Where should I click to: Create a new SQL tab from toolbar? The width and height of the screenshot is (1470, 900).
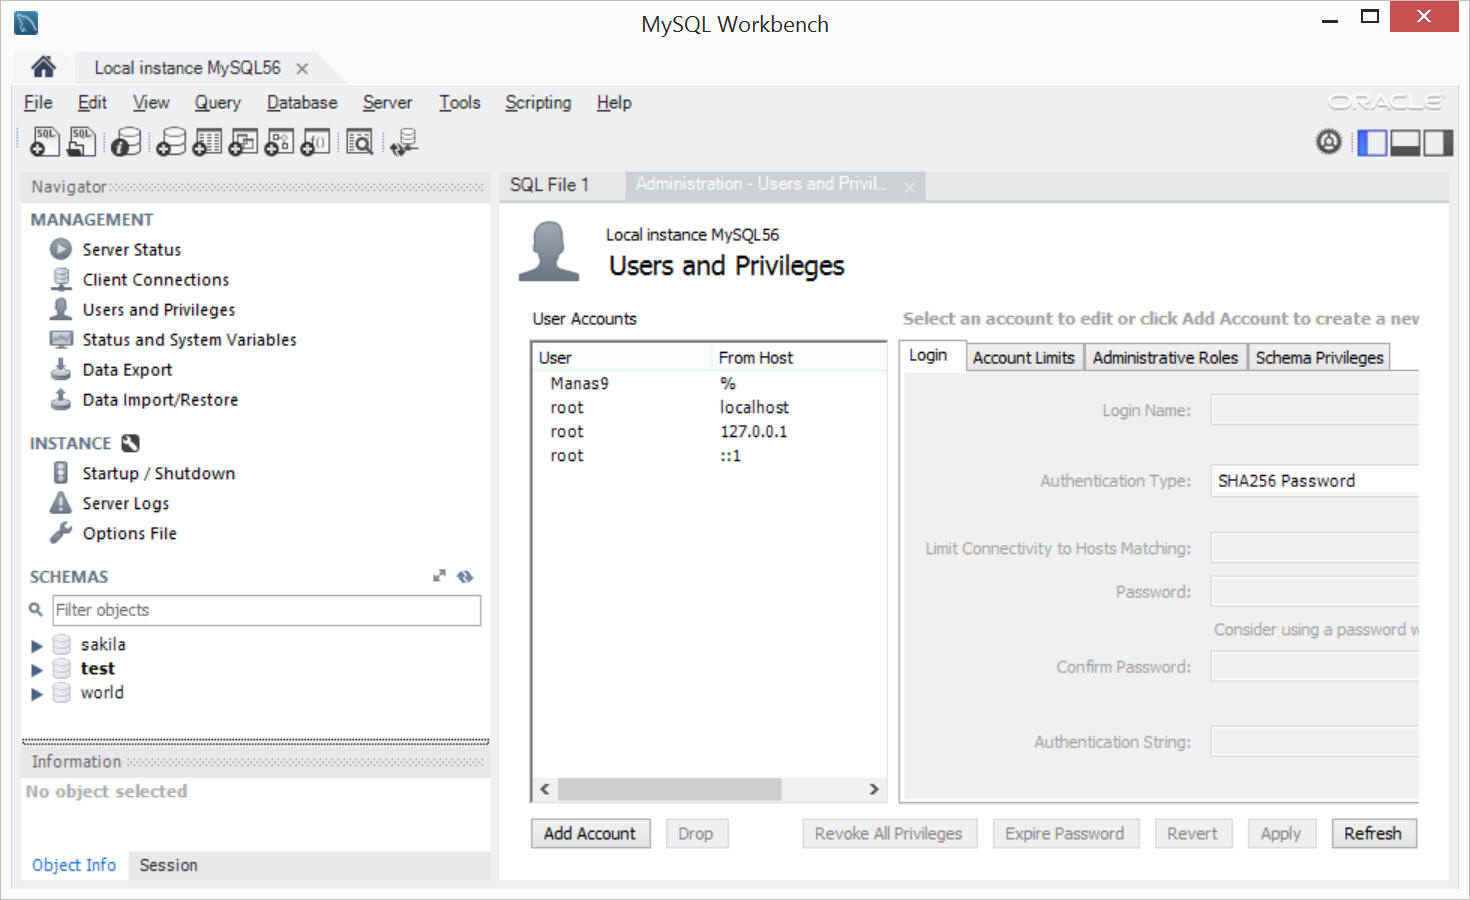44,142
